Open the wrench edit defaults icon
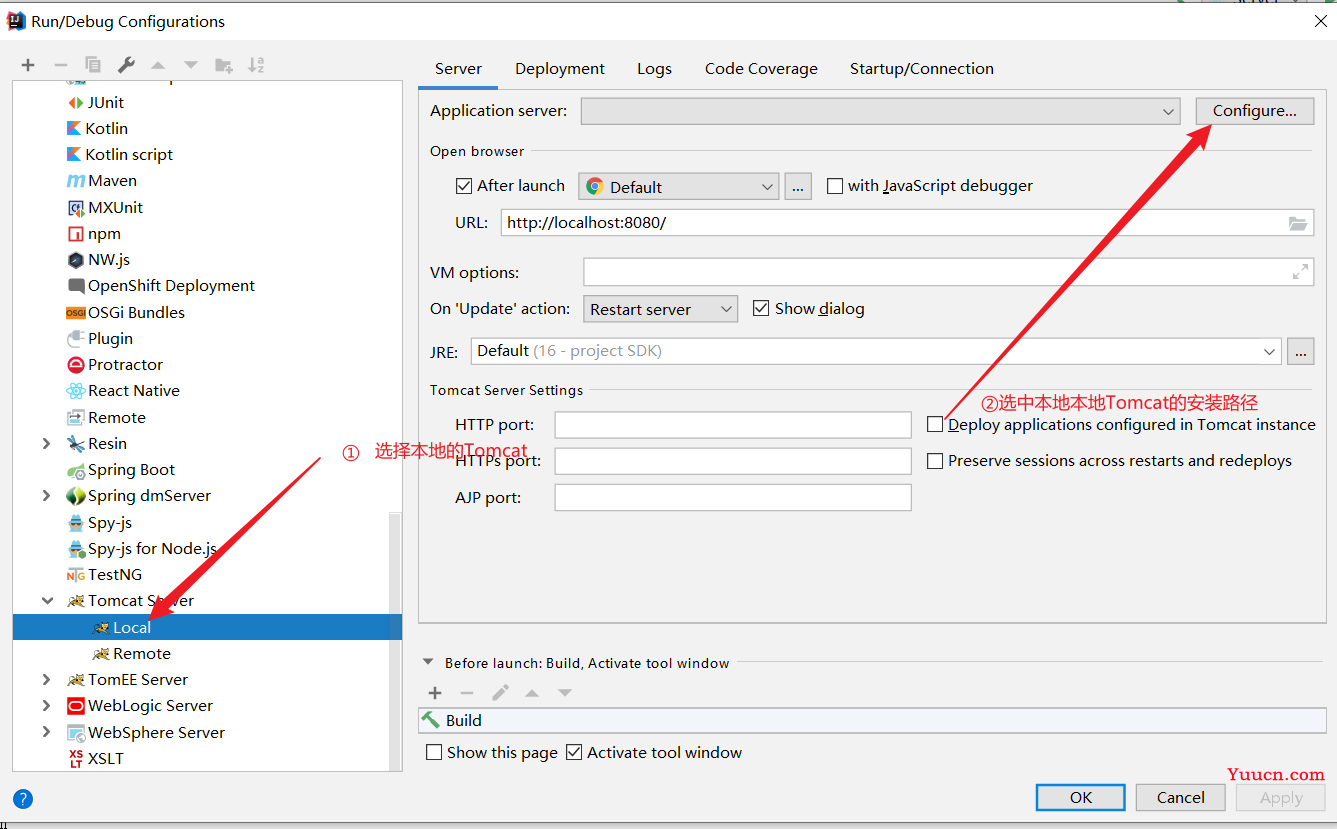1337x829 pixels. [x=126, y=65]
